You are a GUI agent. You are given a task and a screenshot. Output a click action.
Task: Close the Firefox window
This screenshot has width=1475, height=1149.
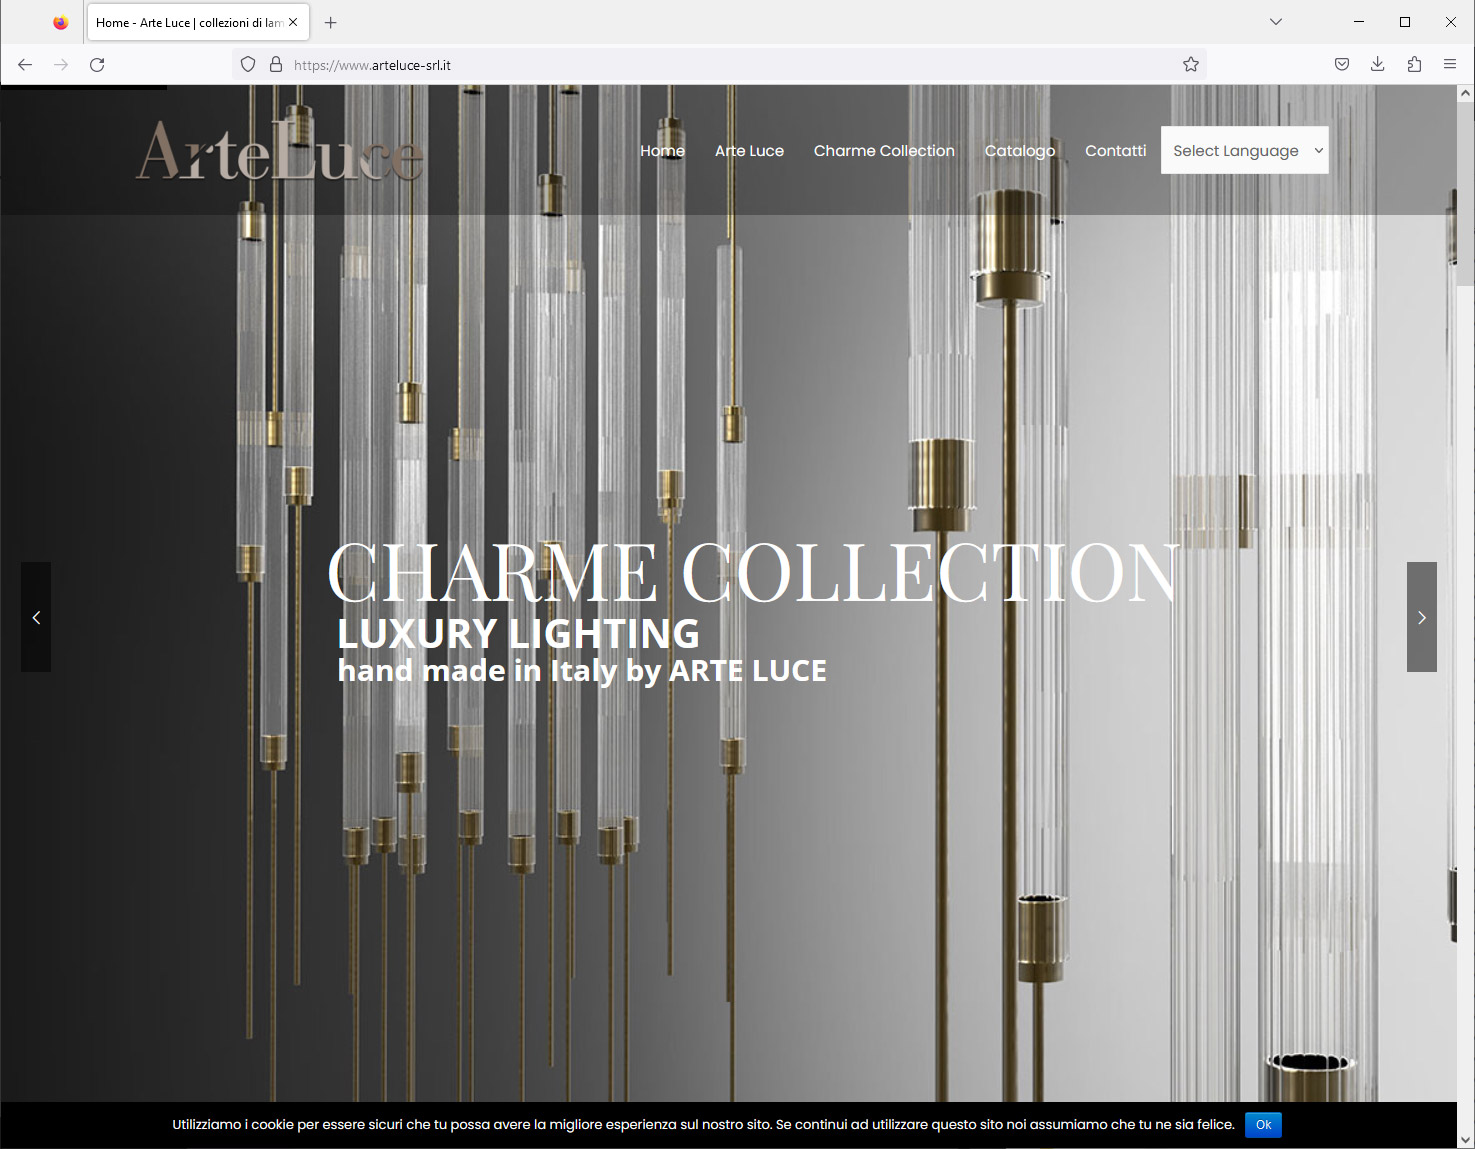tap(1451, 22)
